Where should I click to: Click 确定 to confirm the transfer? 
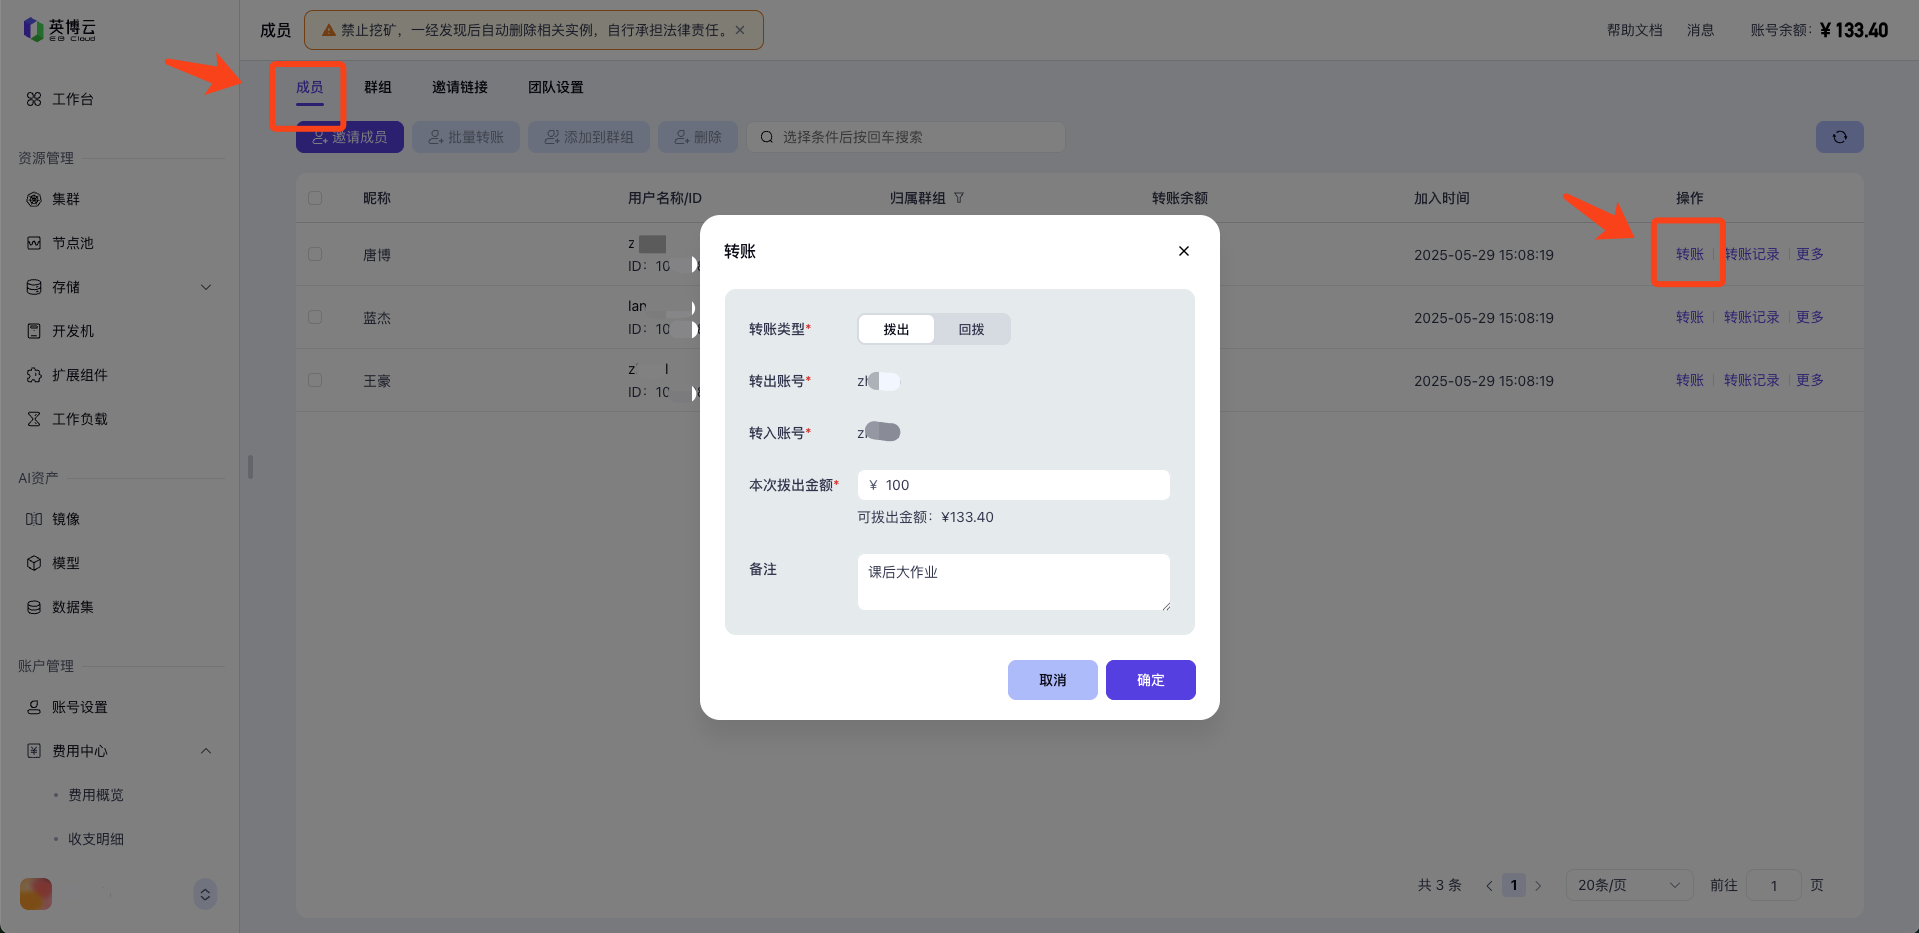pyautogui.click(x=1150, y=680)
